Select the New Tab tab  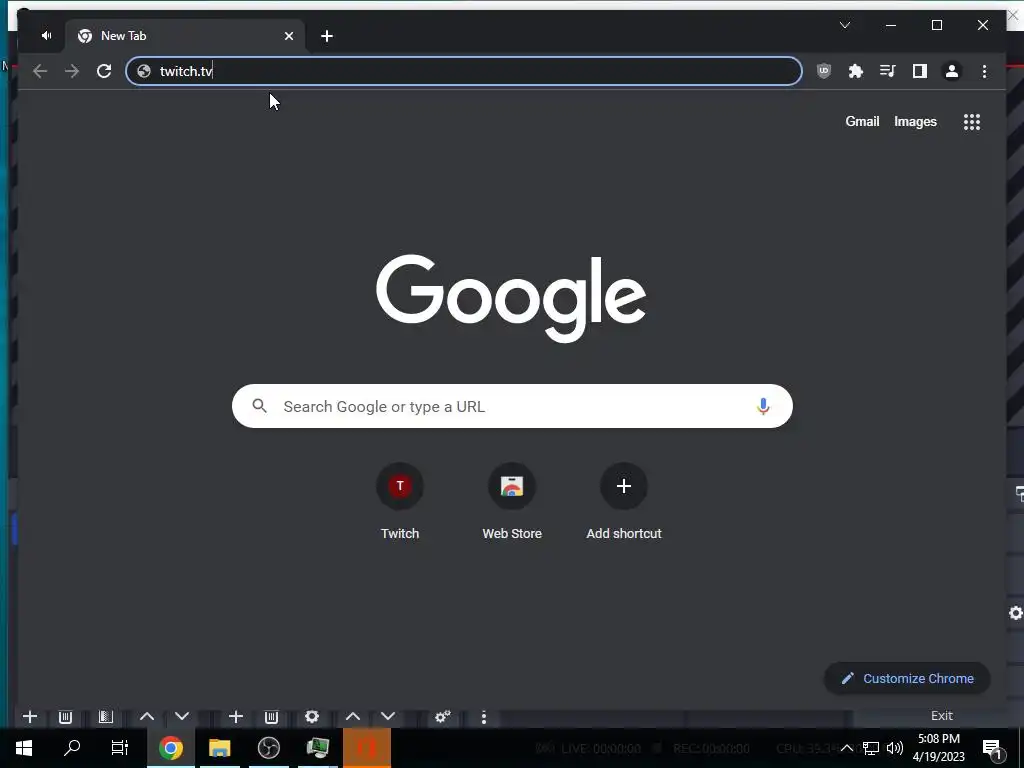pos(184,36)
